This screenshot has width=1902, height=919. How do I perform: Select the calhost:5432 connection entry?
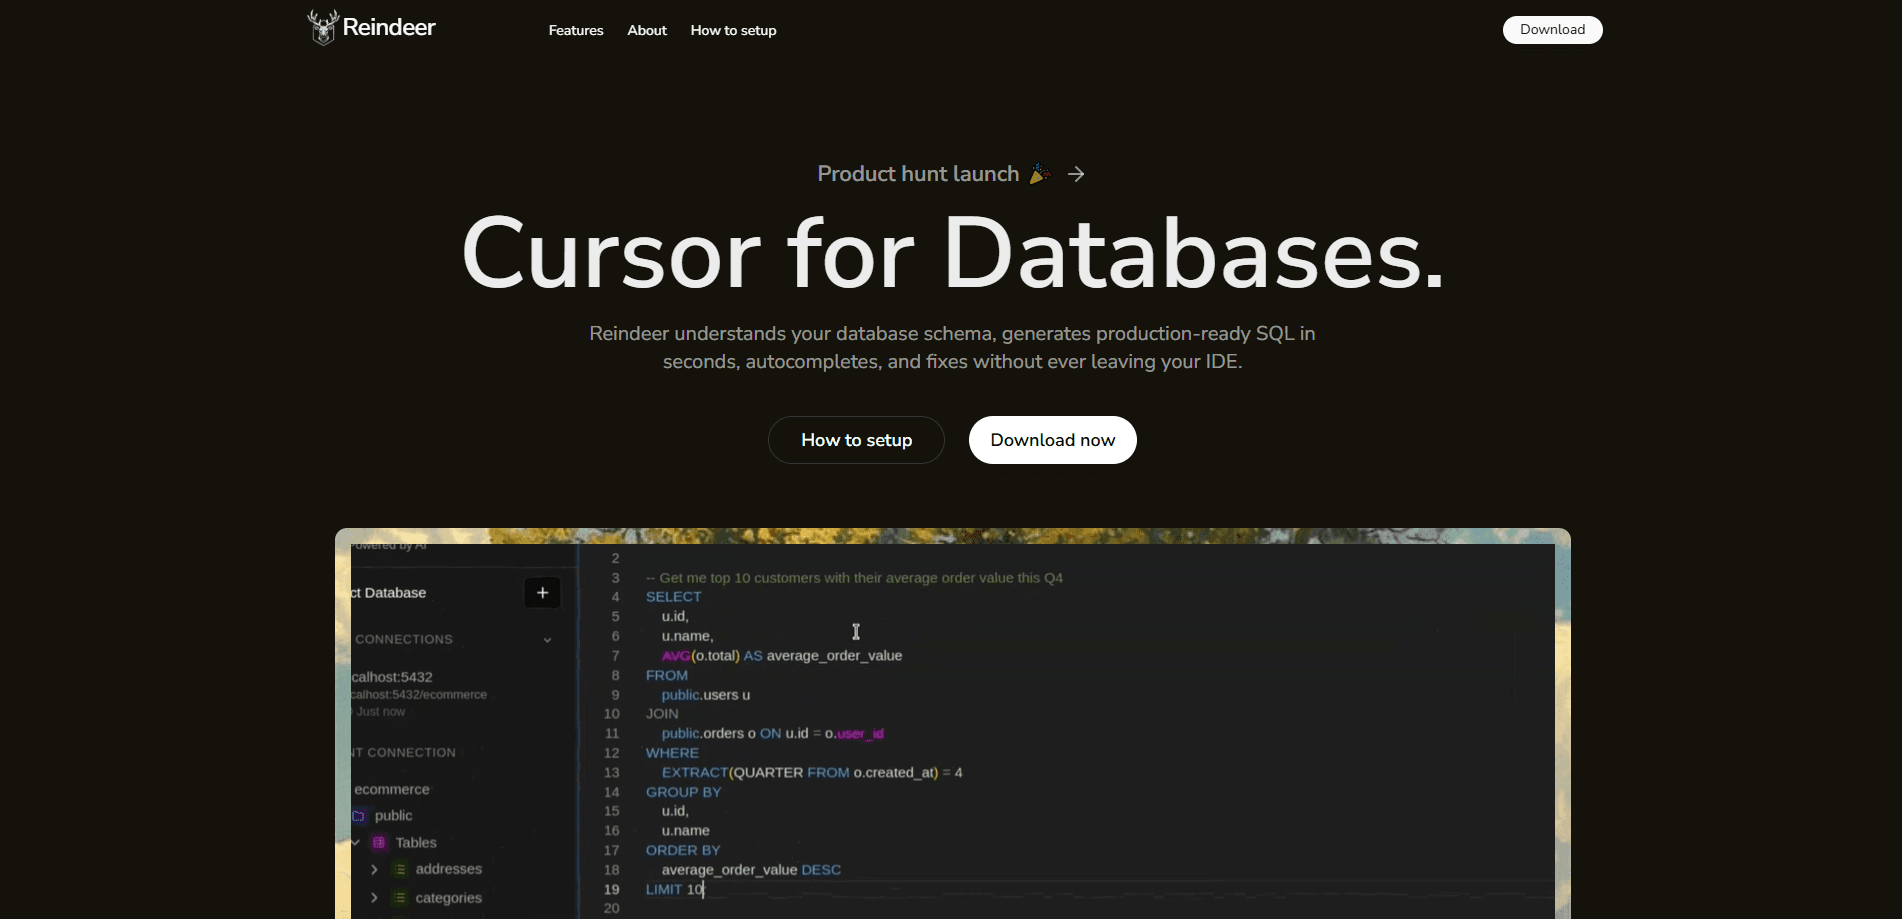[x=392, y=677]
